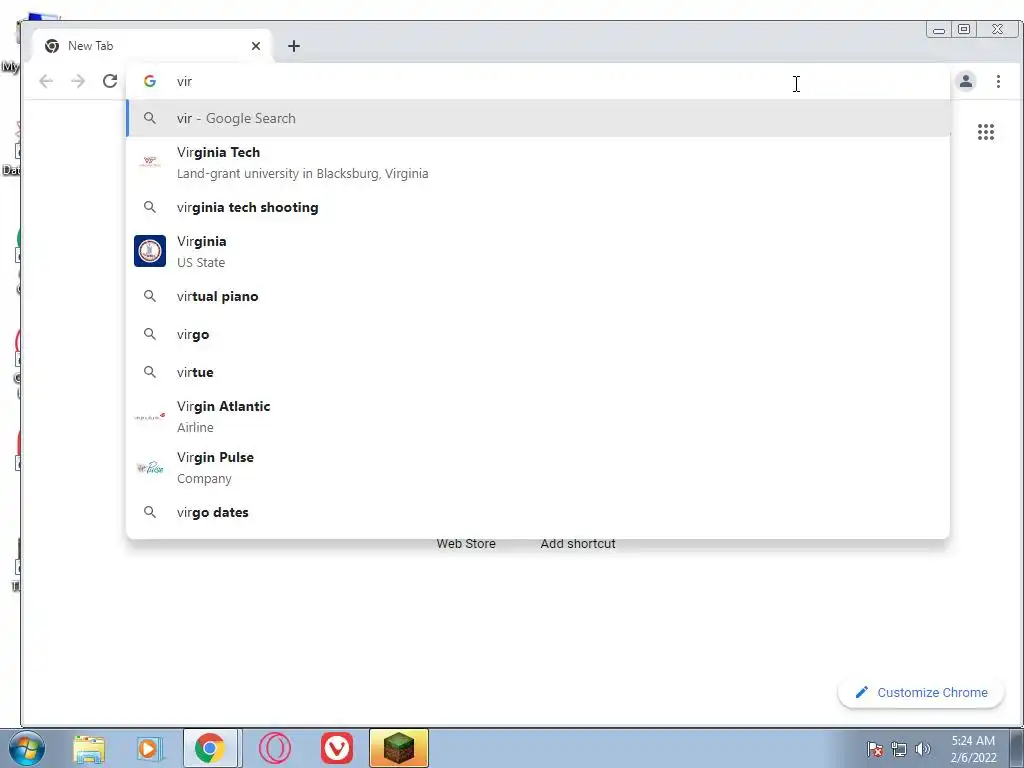Open a new tab with plus button
This screenshot has width=1024, height=768.
click(x=294, y=46)
